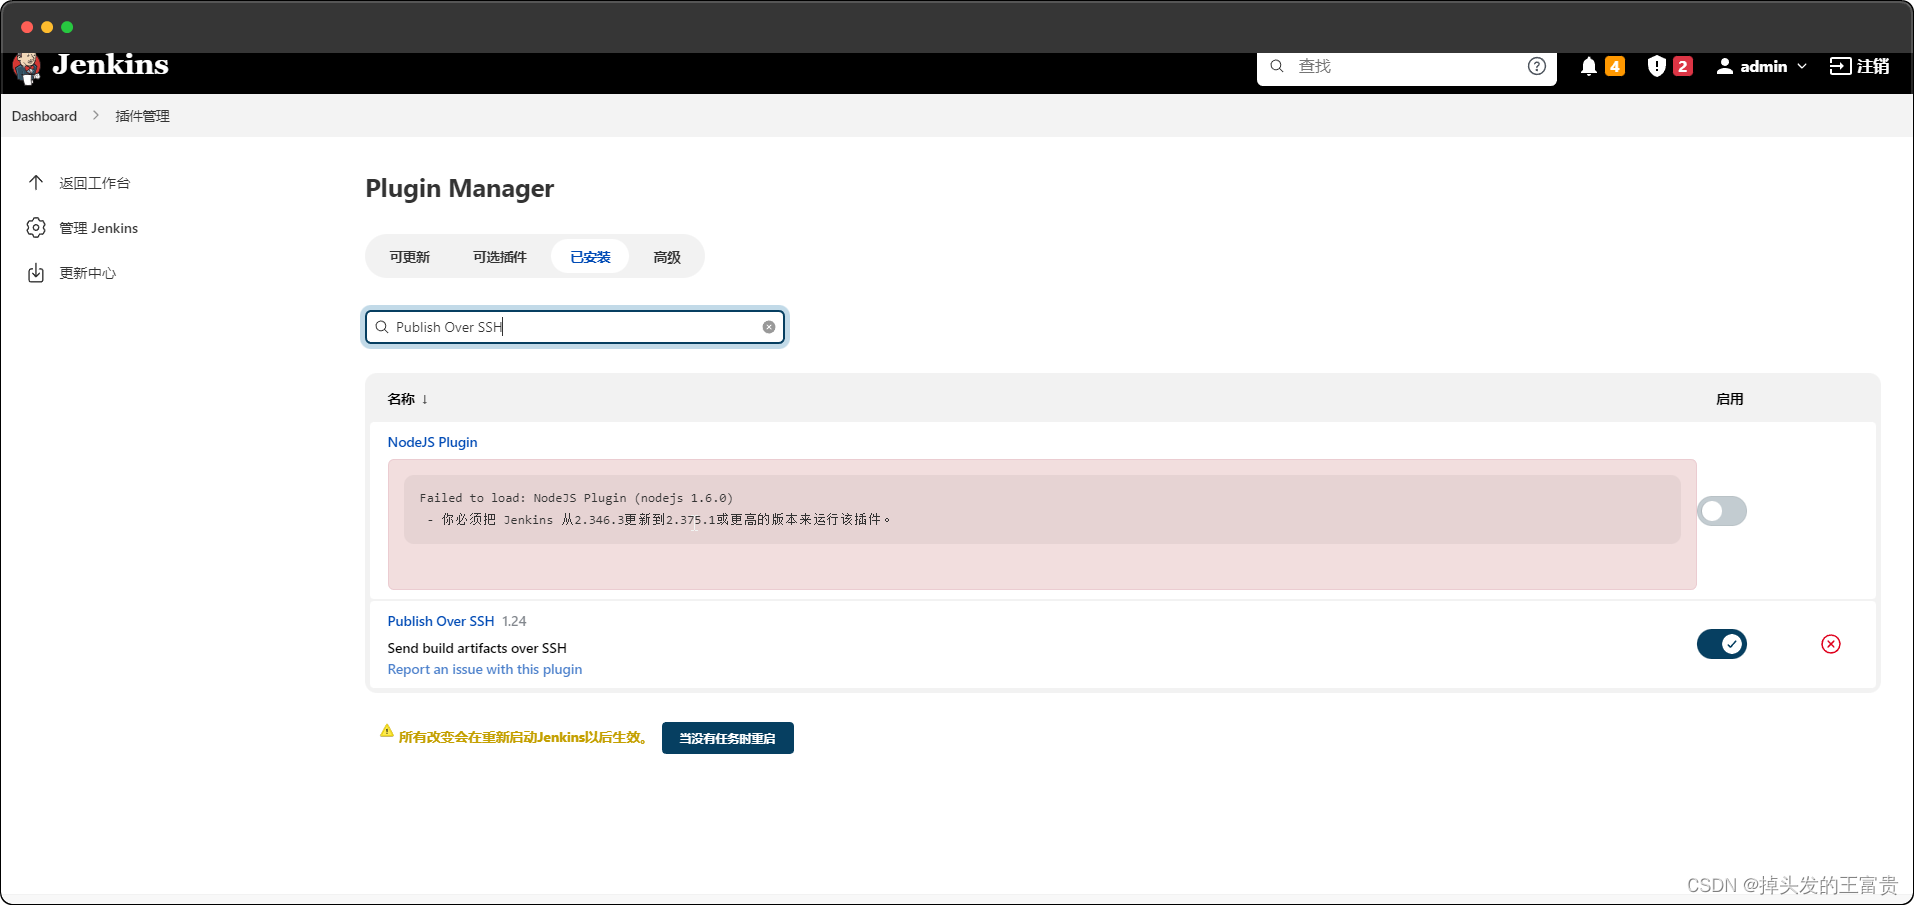
Task: Select the 已安装 tab
Action: 590,257
